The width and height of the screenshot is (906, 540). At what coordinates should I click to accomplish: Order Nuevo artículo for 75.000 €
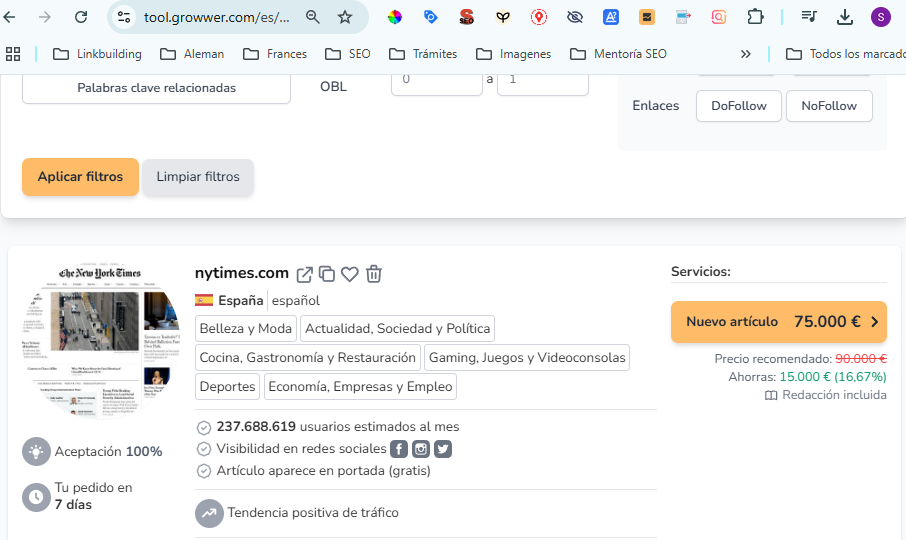point(778,322)
